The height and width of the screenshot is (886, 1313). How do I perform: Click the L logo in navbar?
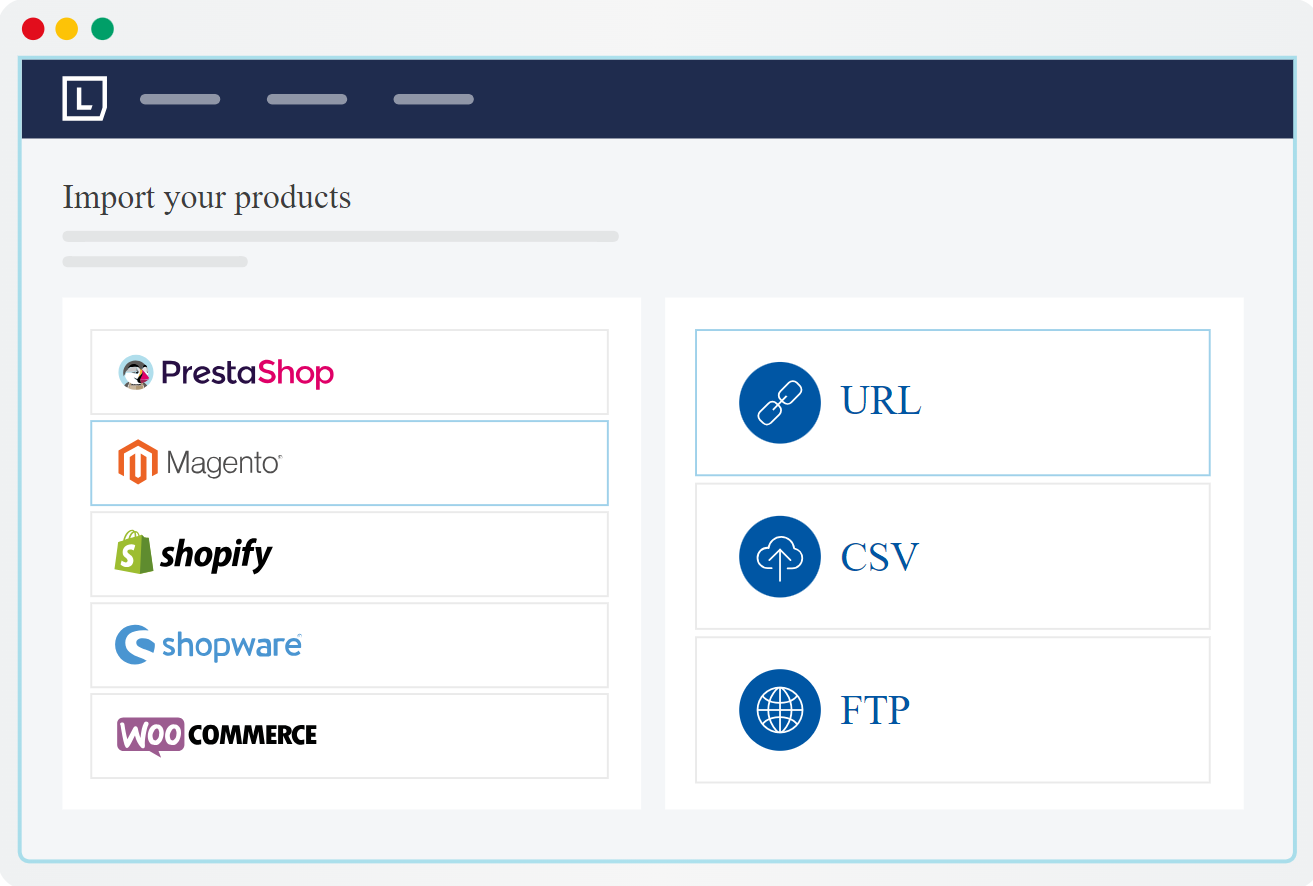pos(85,98)
